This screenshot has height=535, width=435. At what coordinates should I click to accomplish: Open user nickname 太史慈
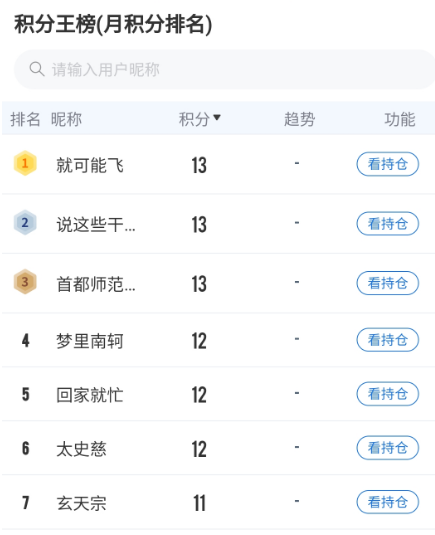[82, 449]
